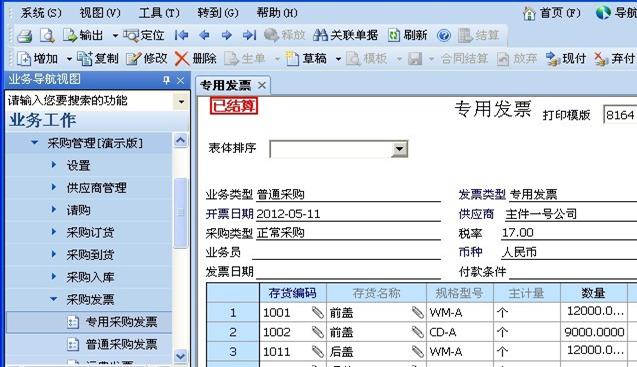The width and height of the screenshot is (637, 367).
Task: Click the 定位 locate button
Action: [x=144, y=36]
